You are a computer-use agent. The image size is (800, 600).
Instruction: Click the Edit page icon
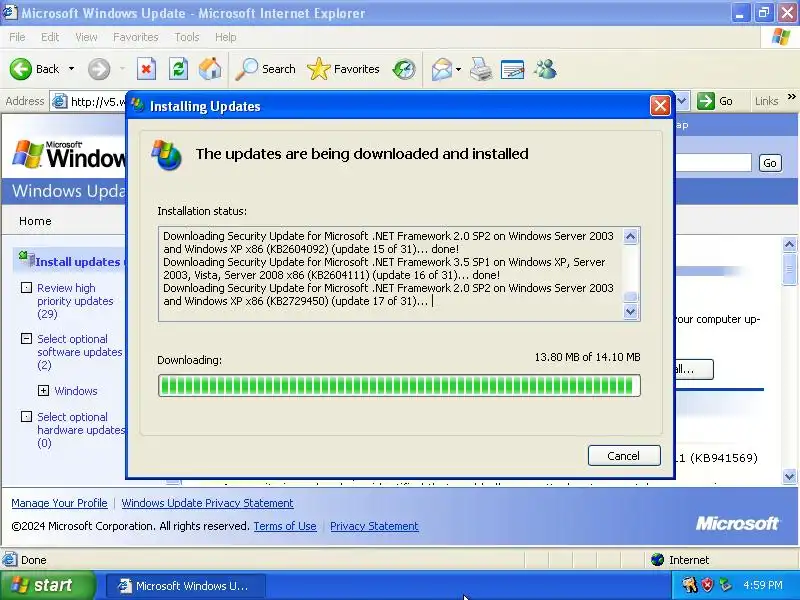click(x=513, y=69)
